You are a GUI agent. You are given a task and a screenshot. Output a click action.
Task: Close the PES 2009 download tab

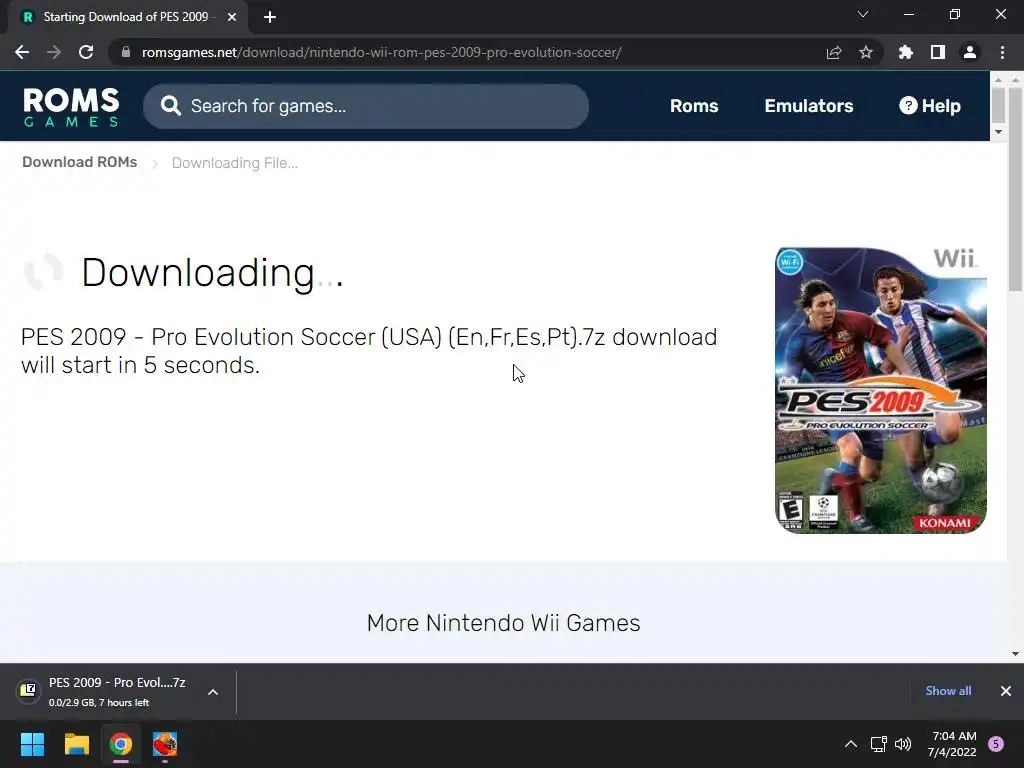[232, 17]
